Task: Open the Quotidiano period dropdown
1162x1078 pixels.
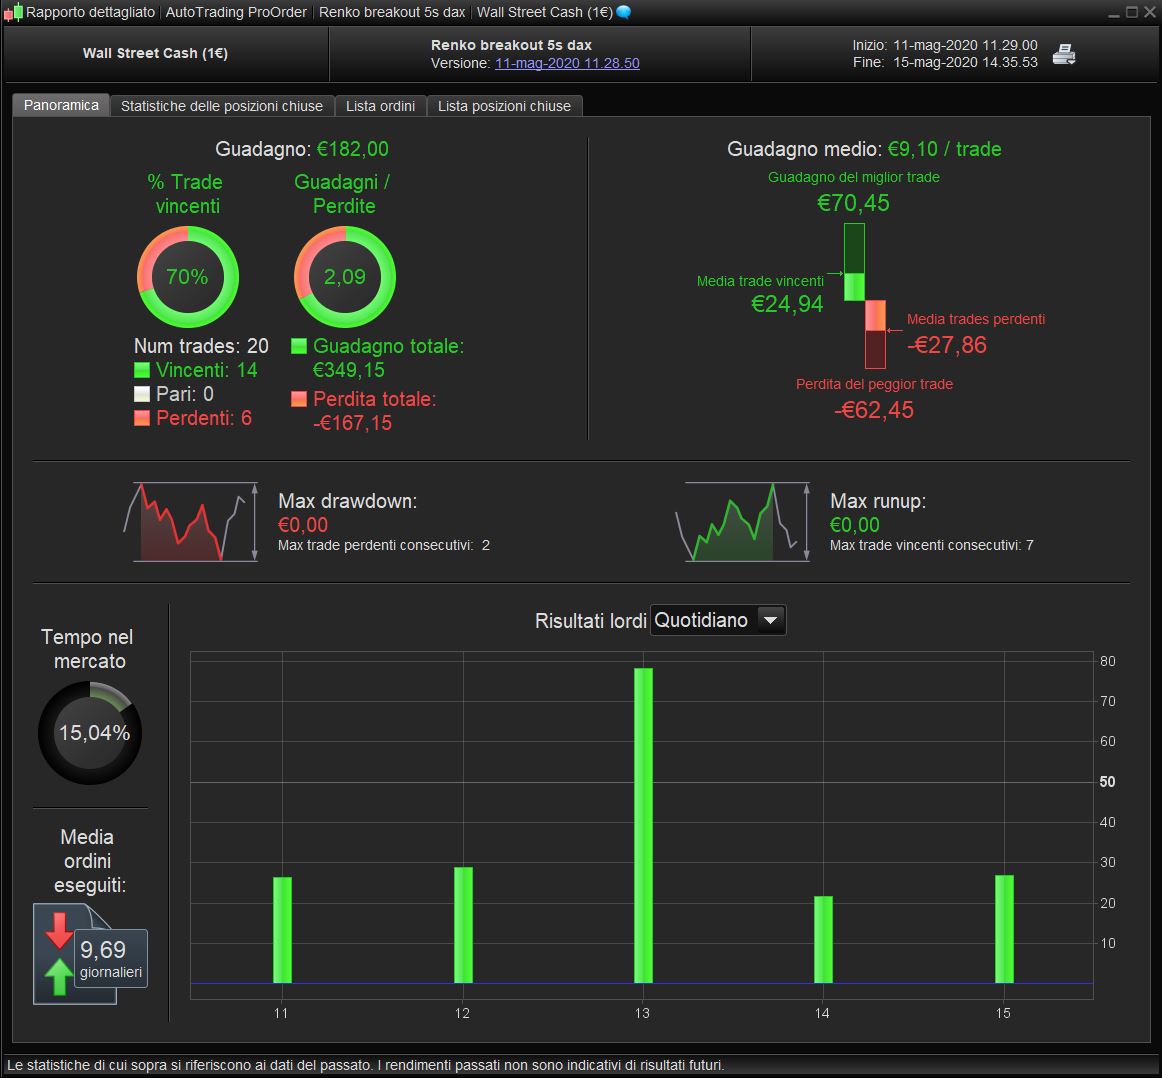Action: click(717, 620)
